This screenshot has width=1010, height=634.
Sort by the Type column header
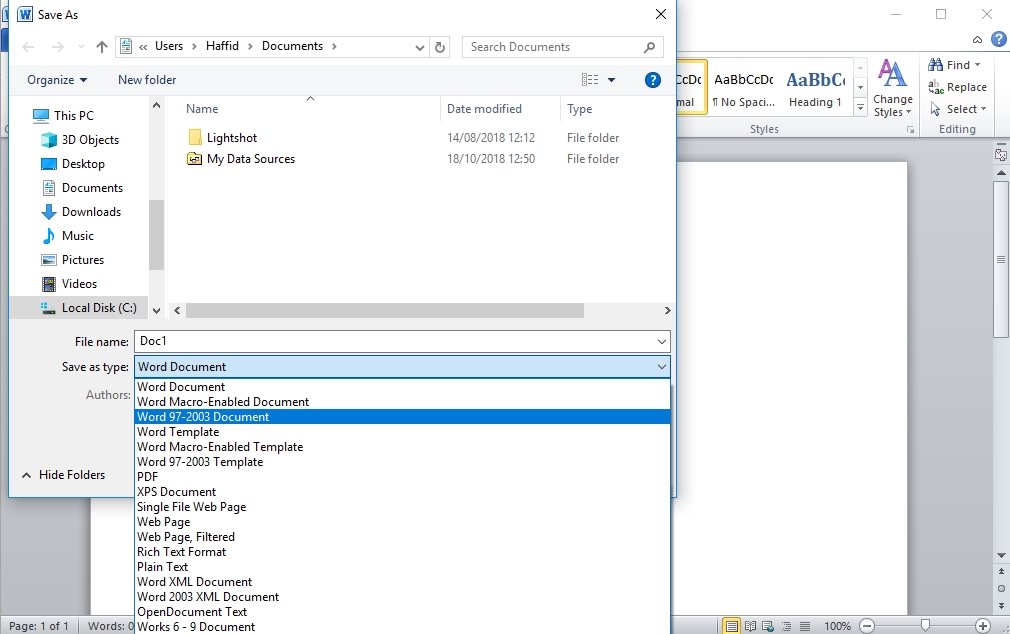tap(579, 109)
